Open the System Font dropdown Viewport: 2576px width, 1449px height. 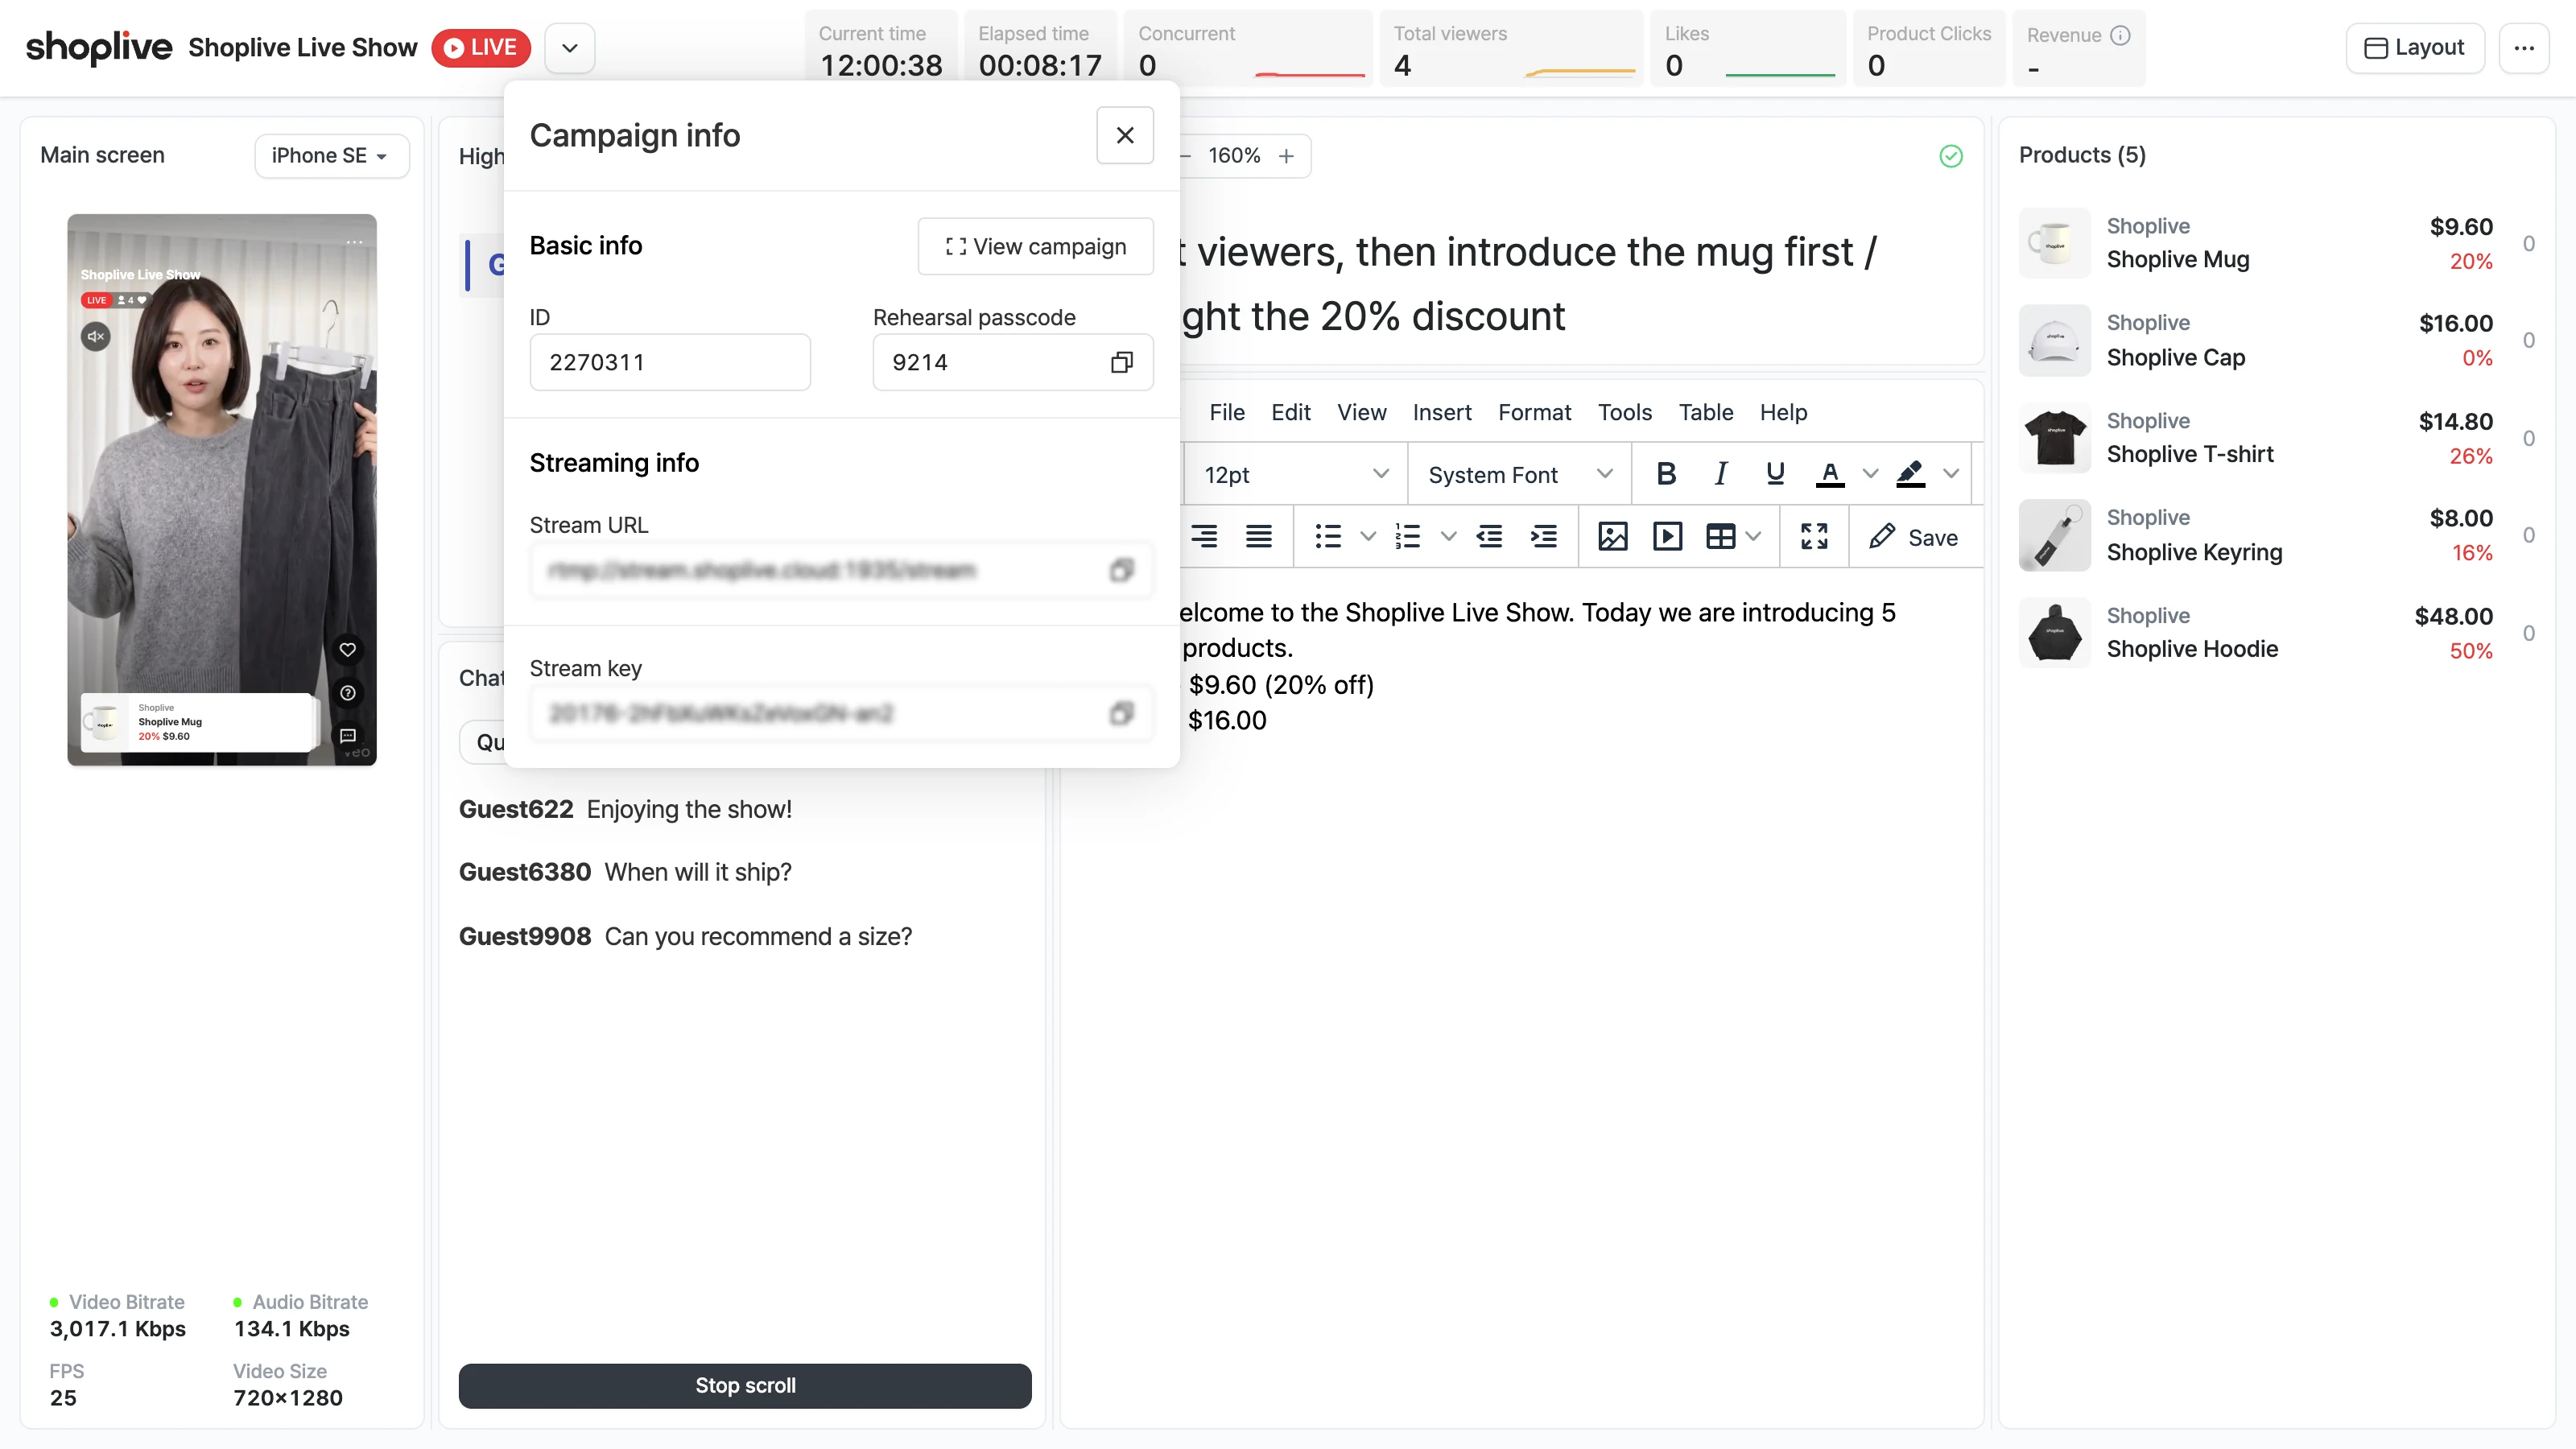1519,475
